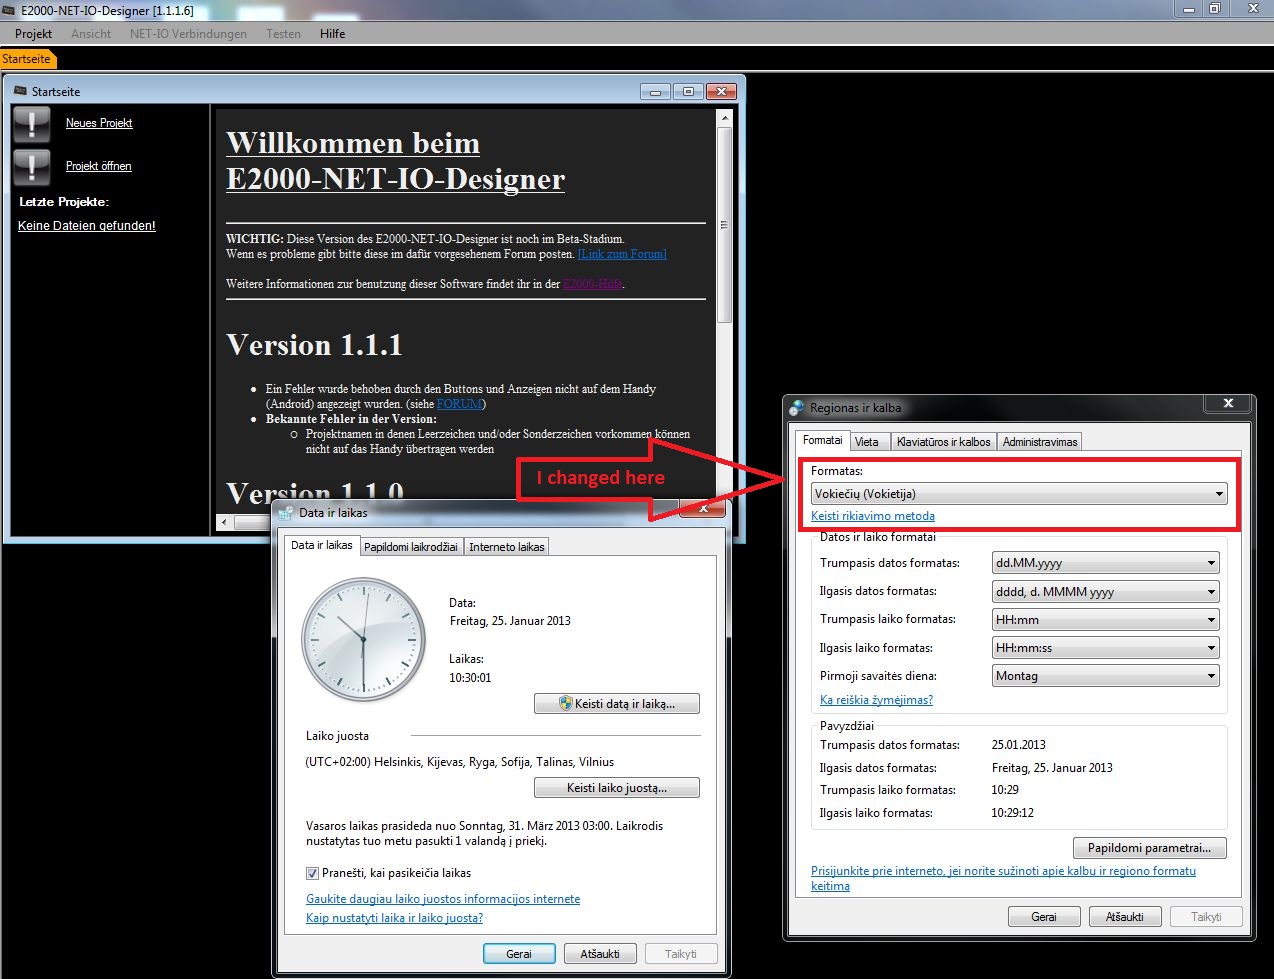
Task: Open the Trumpasis datos formatas dropdown
Action: [x=1105, y=563]
